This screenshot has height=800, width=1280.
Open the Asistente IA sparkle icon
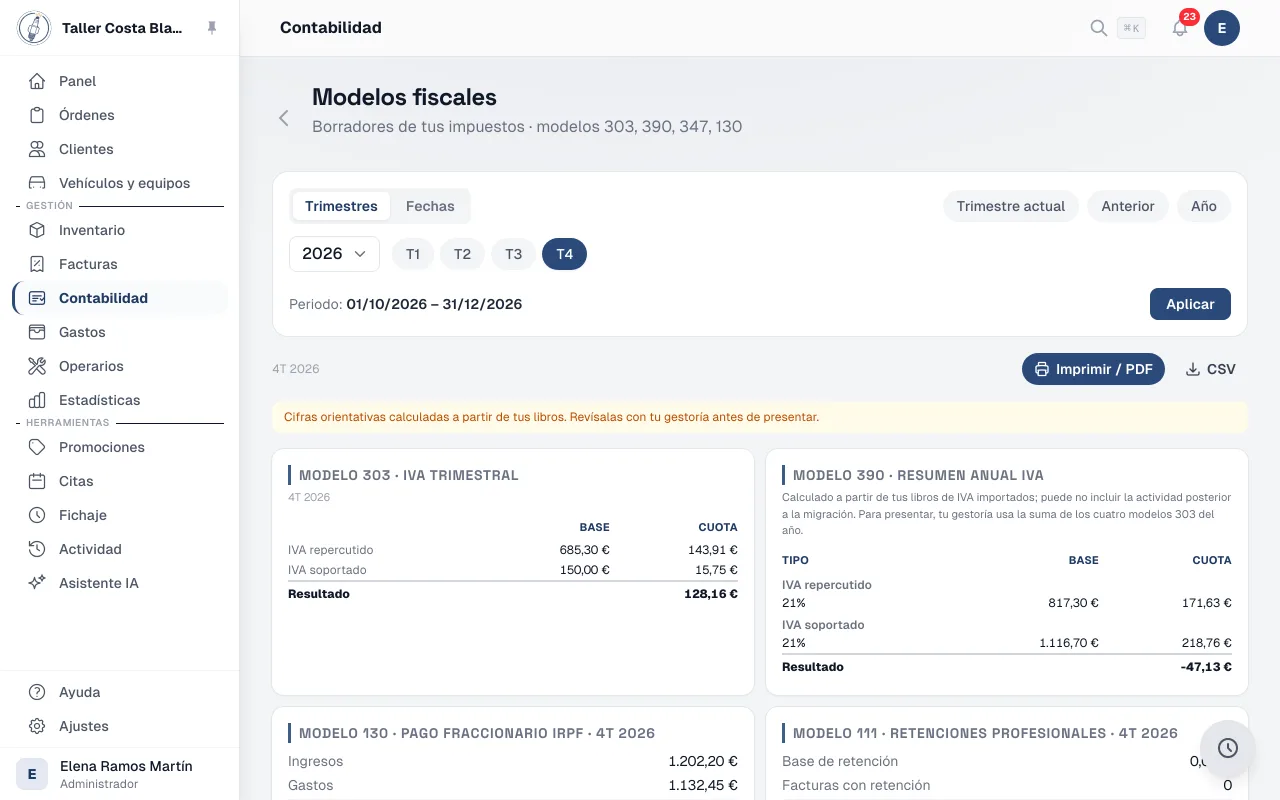coord(37,583)
